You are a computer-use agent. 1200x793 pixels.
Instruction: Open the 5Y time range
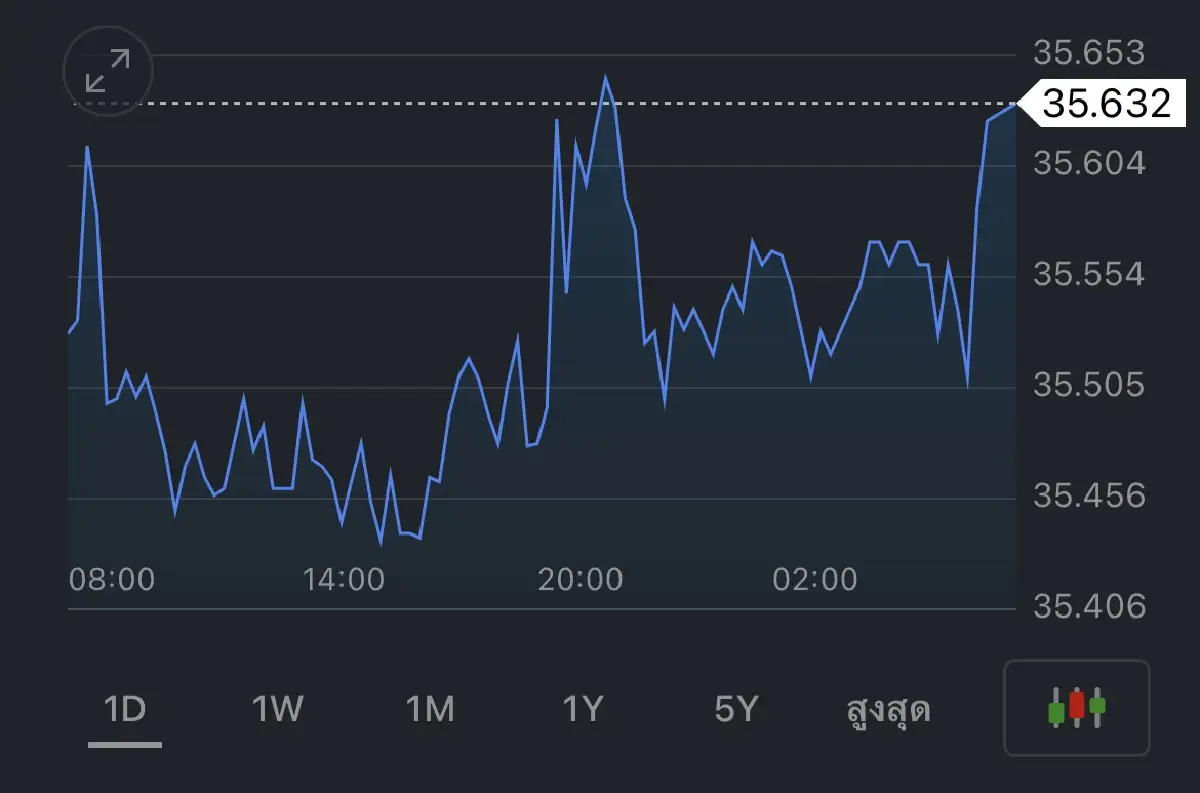click(737, 710)
